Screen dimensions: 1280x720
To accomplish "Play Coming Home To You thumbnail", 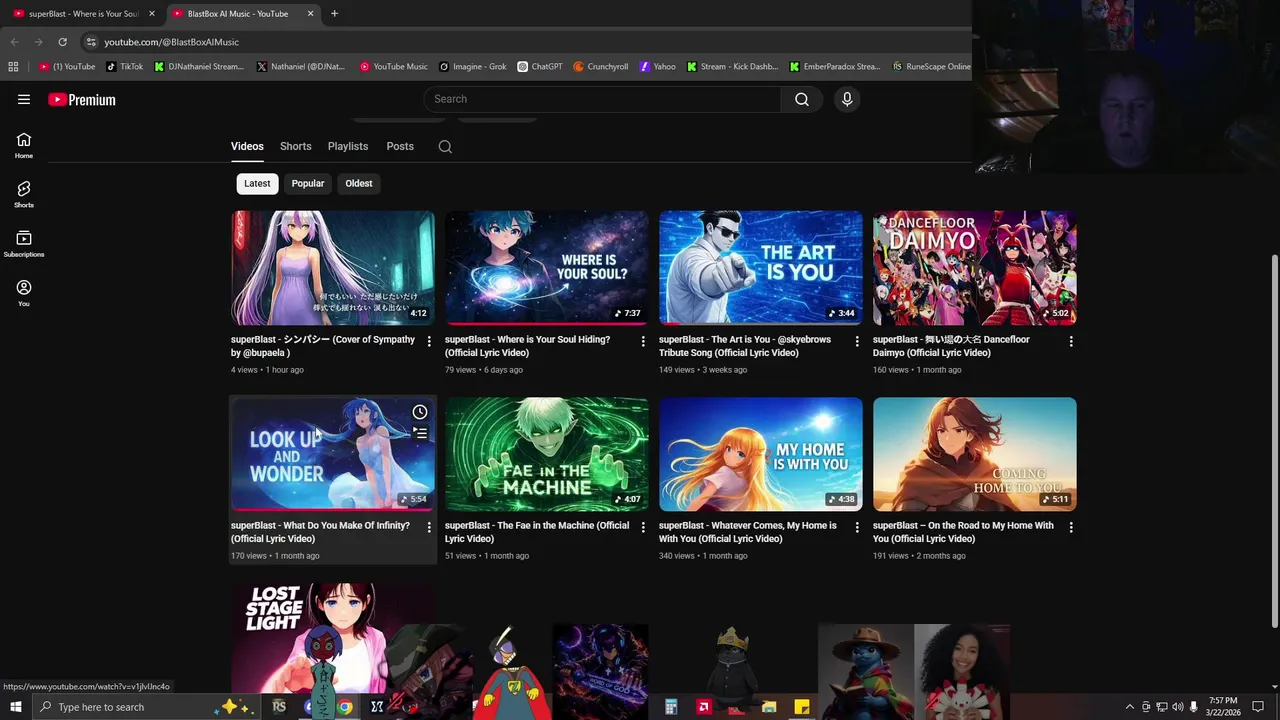I will 975,454.
